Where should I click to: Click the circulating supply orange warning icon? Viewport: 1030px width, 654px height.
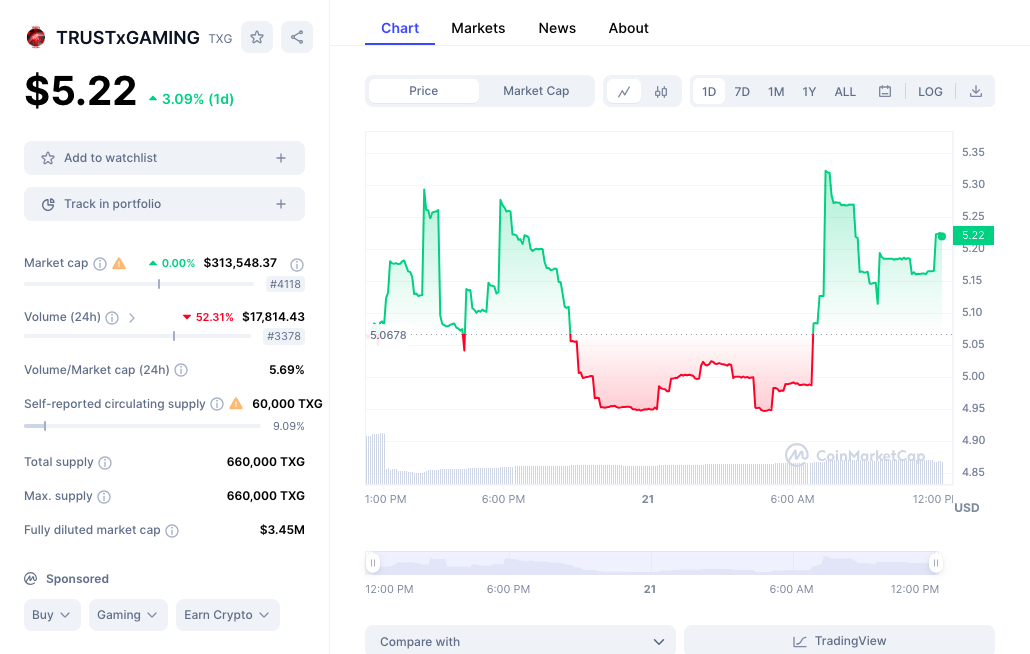pos(236,404)
